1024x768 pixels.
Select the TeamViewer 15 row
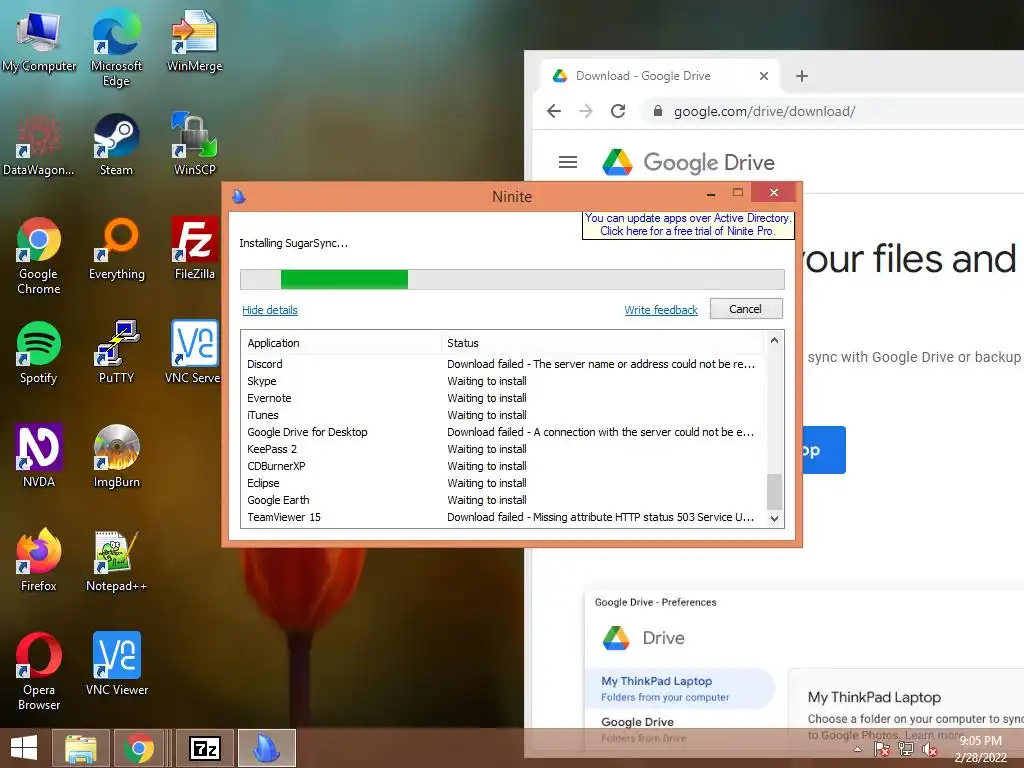pos(503,517)
